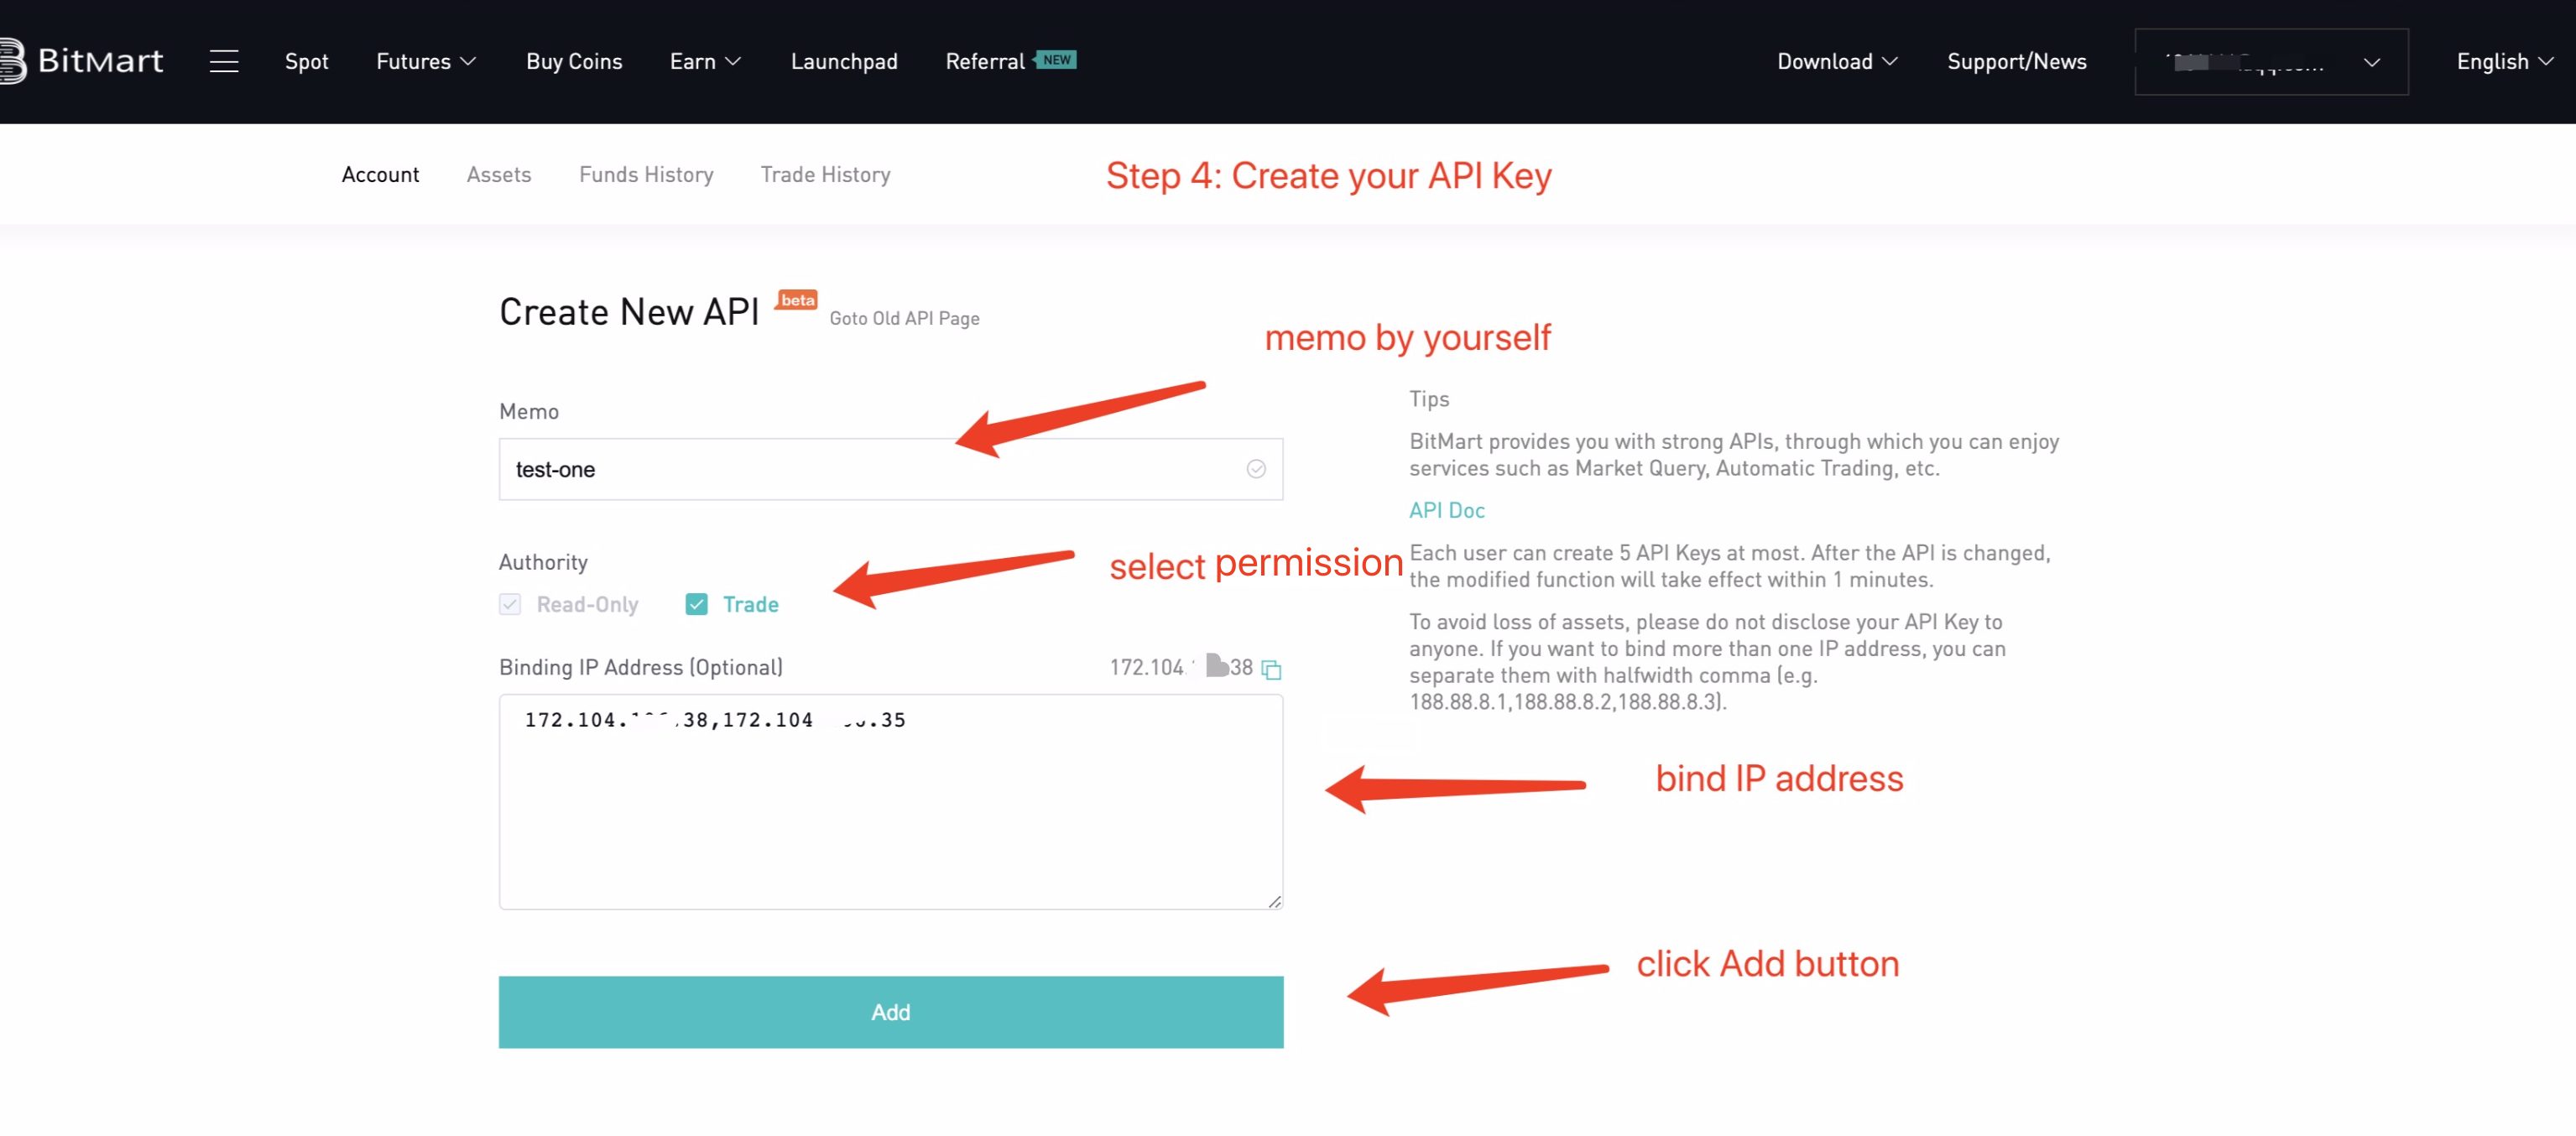Open the Goto Old API Page link

pyautogui.click(x=904, y=318)
